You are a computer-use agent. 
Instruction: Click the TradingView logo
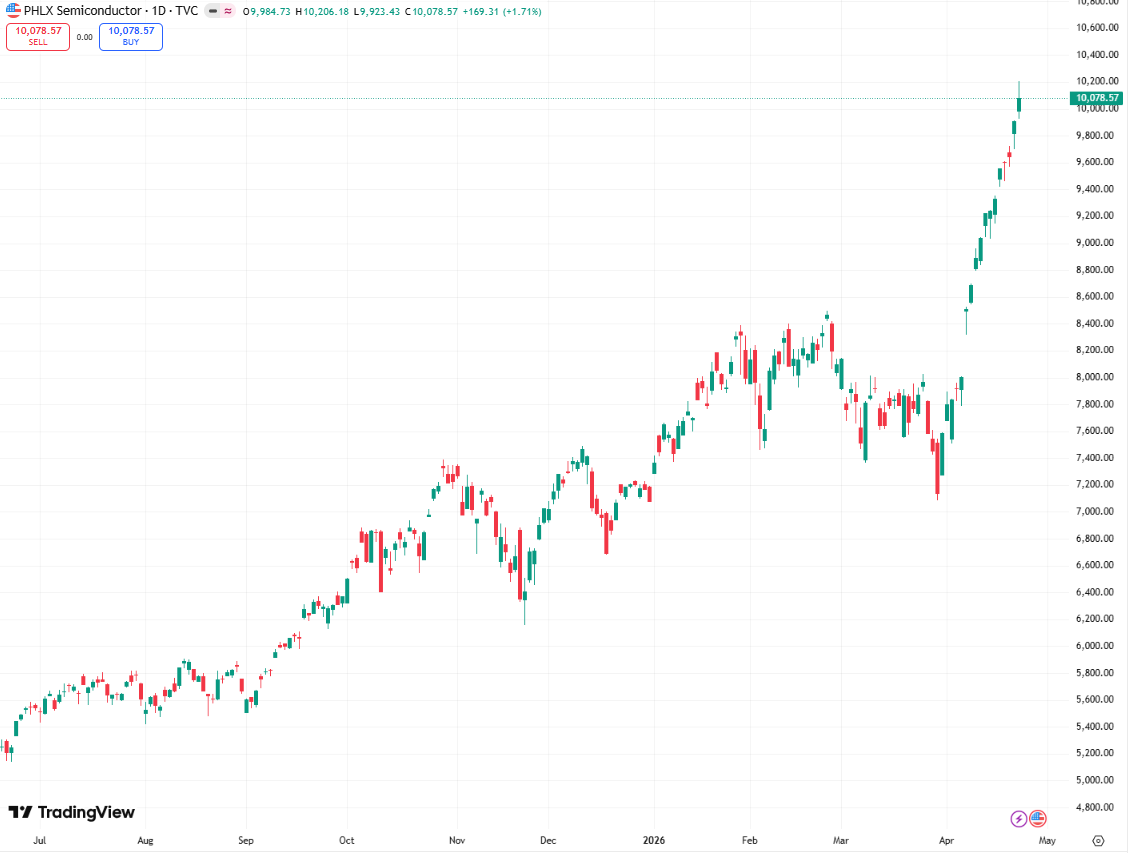[x=71, y=812]
